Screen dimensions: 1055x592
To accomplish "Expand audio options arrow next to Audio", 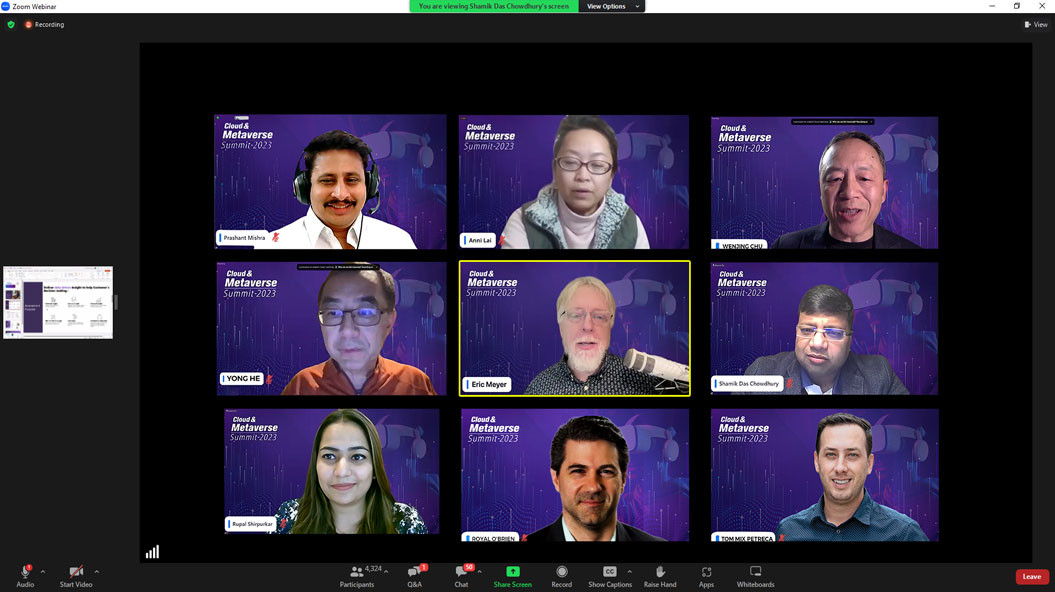I will click(x=42, y=572).
